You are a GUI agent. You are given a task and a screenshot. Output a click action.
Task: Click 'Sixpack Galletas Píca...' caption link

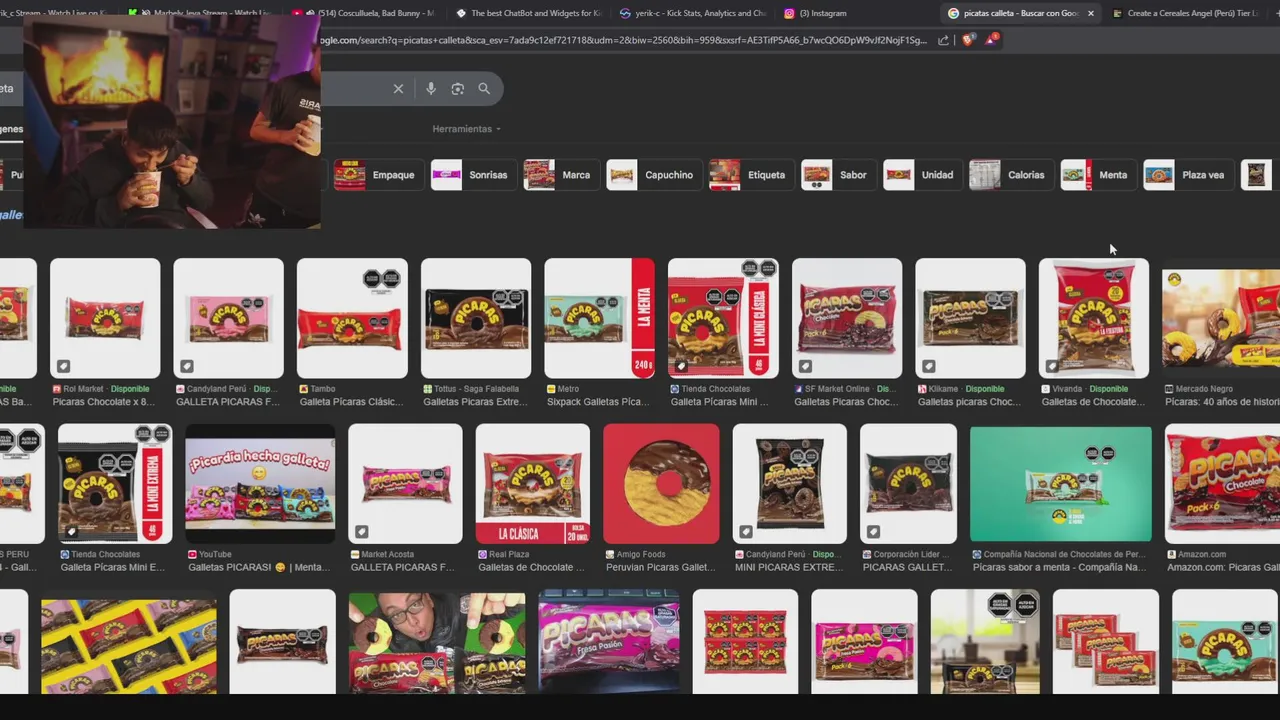[x=599, y=402]
